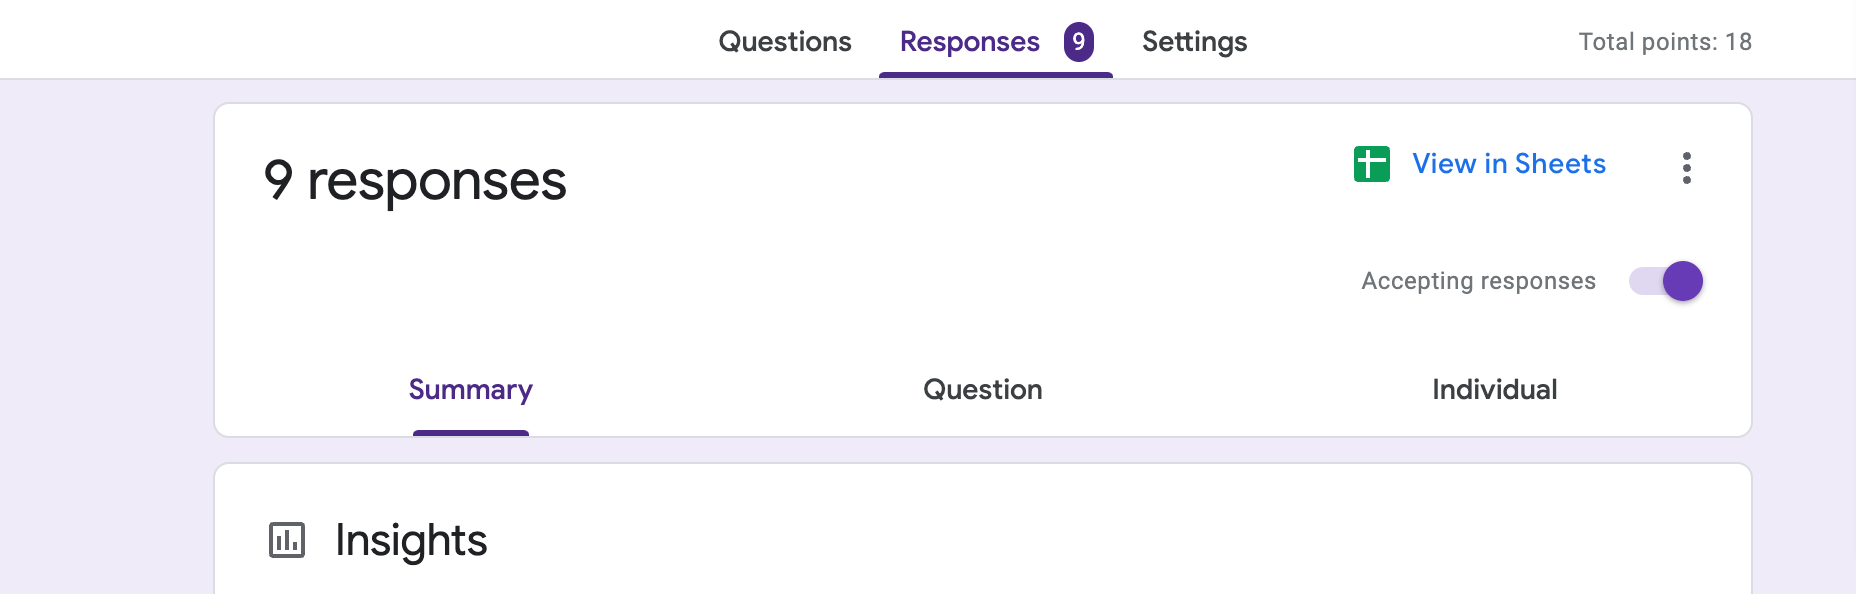The image size is (1856, 594).
Task: Click the Insights section heading
Action: pyautogui.click(x=411, y=540)
